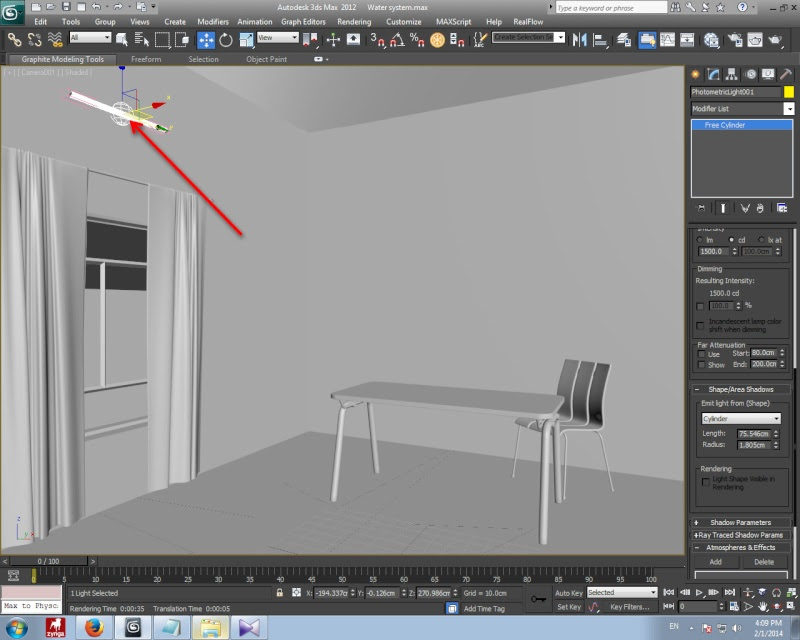Screen dimensions: 800x640
Task: Click the Align tool
Action: pos(600,39)
